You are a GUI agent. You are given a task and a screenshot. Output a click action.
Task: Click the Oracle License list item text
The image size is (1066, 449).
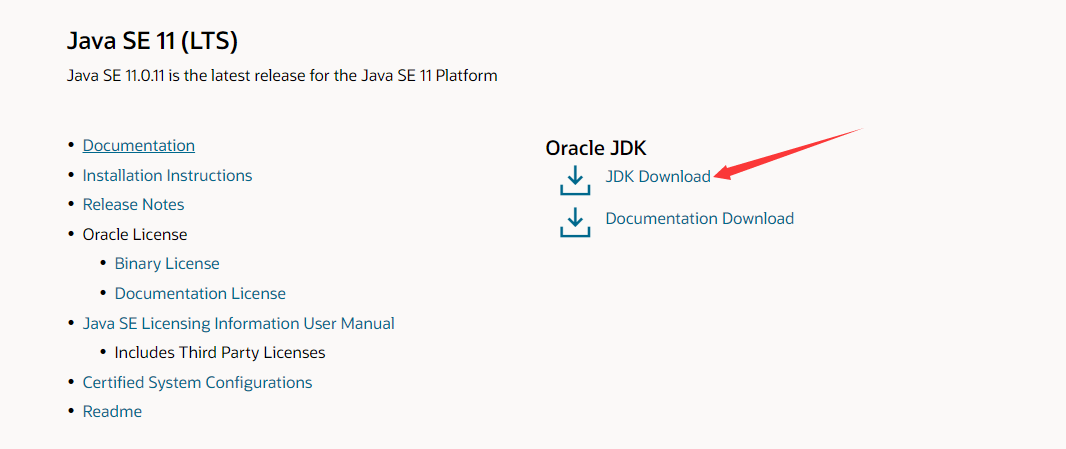[x=135, y=235]
